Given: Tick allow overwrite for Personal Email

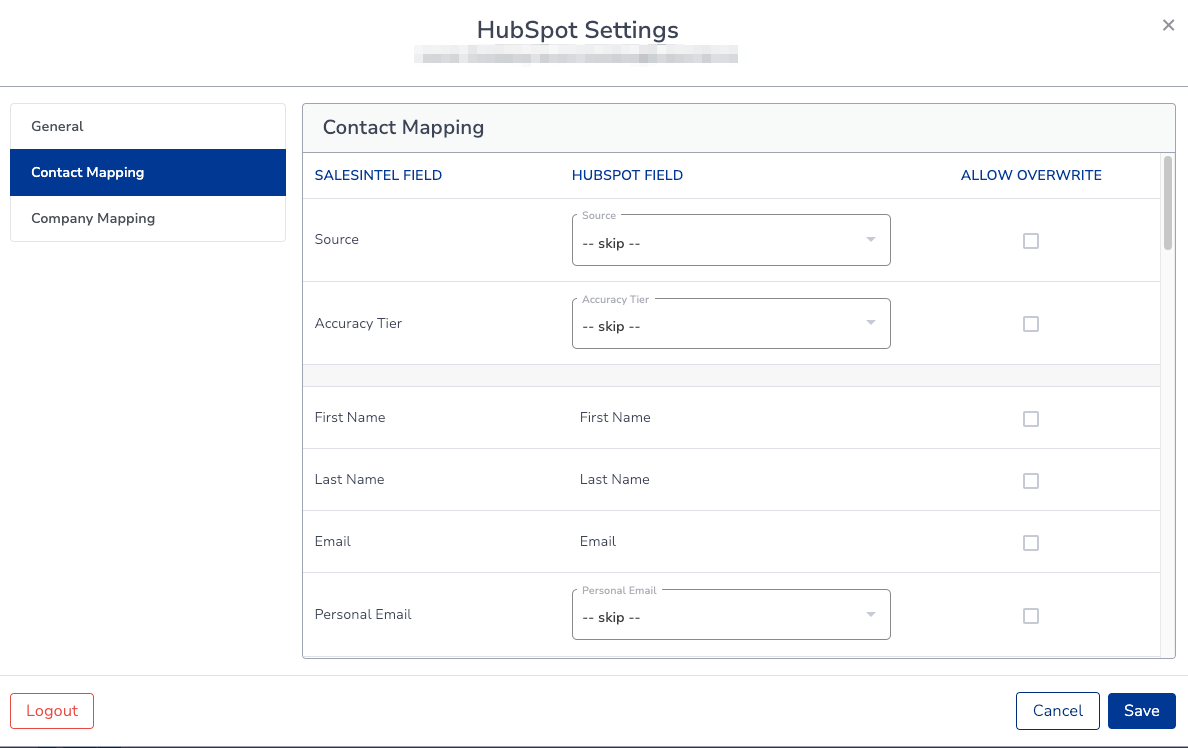Looking at the screenshot, I should pyautogui.click(x=1030, y=616).
